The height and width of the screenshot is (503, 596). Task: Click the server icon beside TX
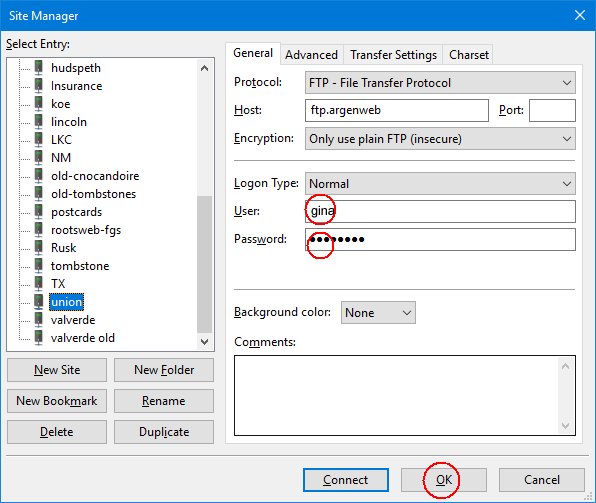click(39, 284)
